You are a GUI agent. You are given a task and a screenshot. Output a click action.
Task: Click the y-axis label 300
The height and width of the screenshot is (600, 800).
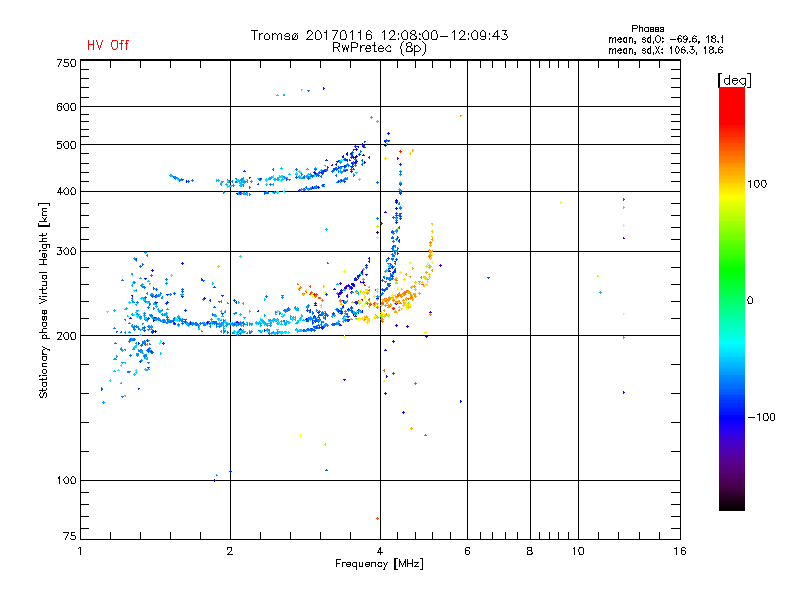pos(66,252)
